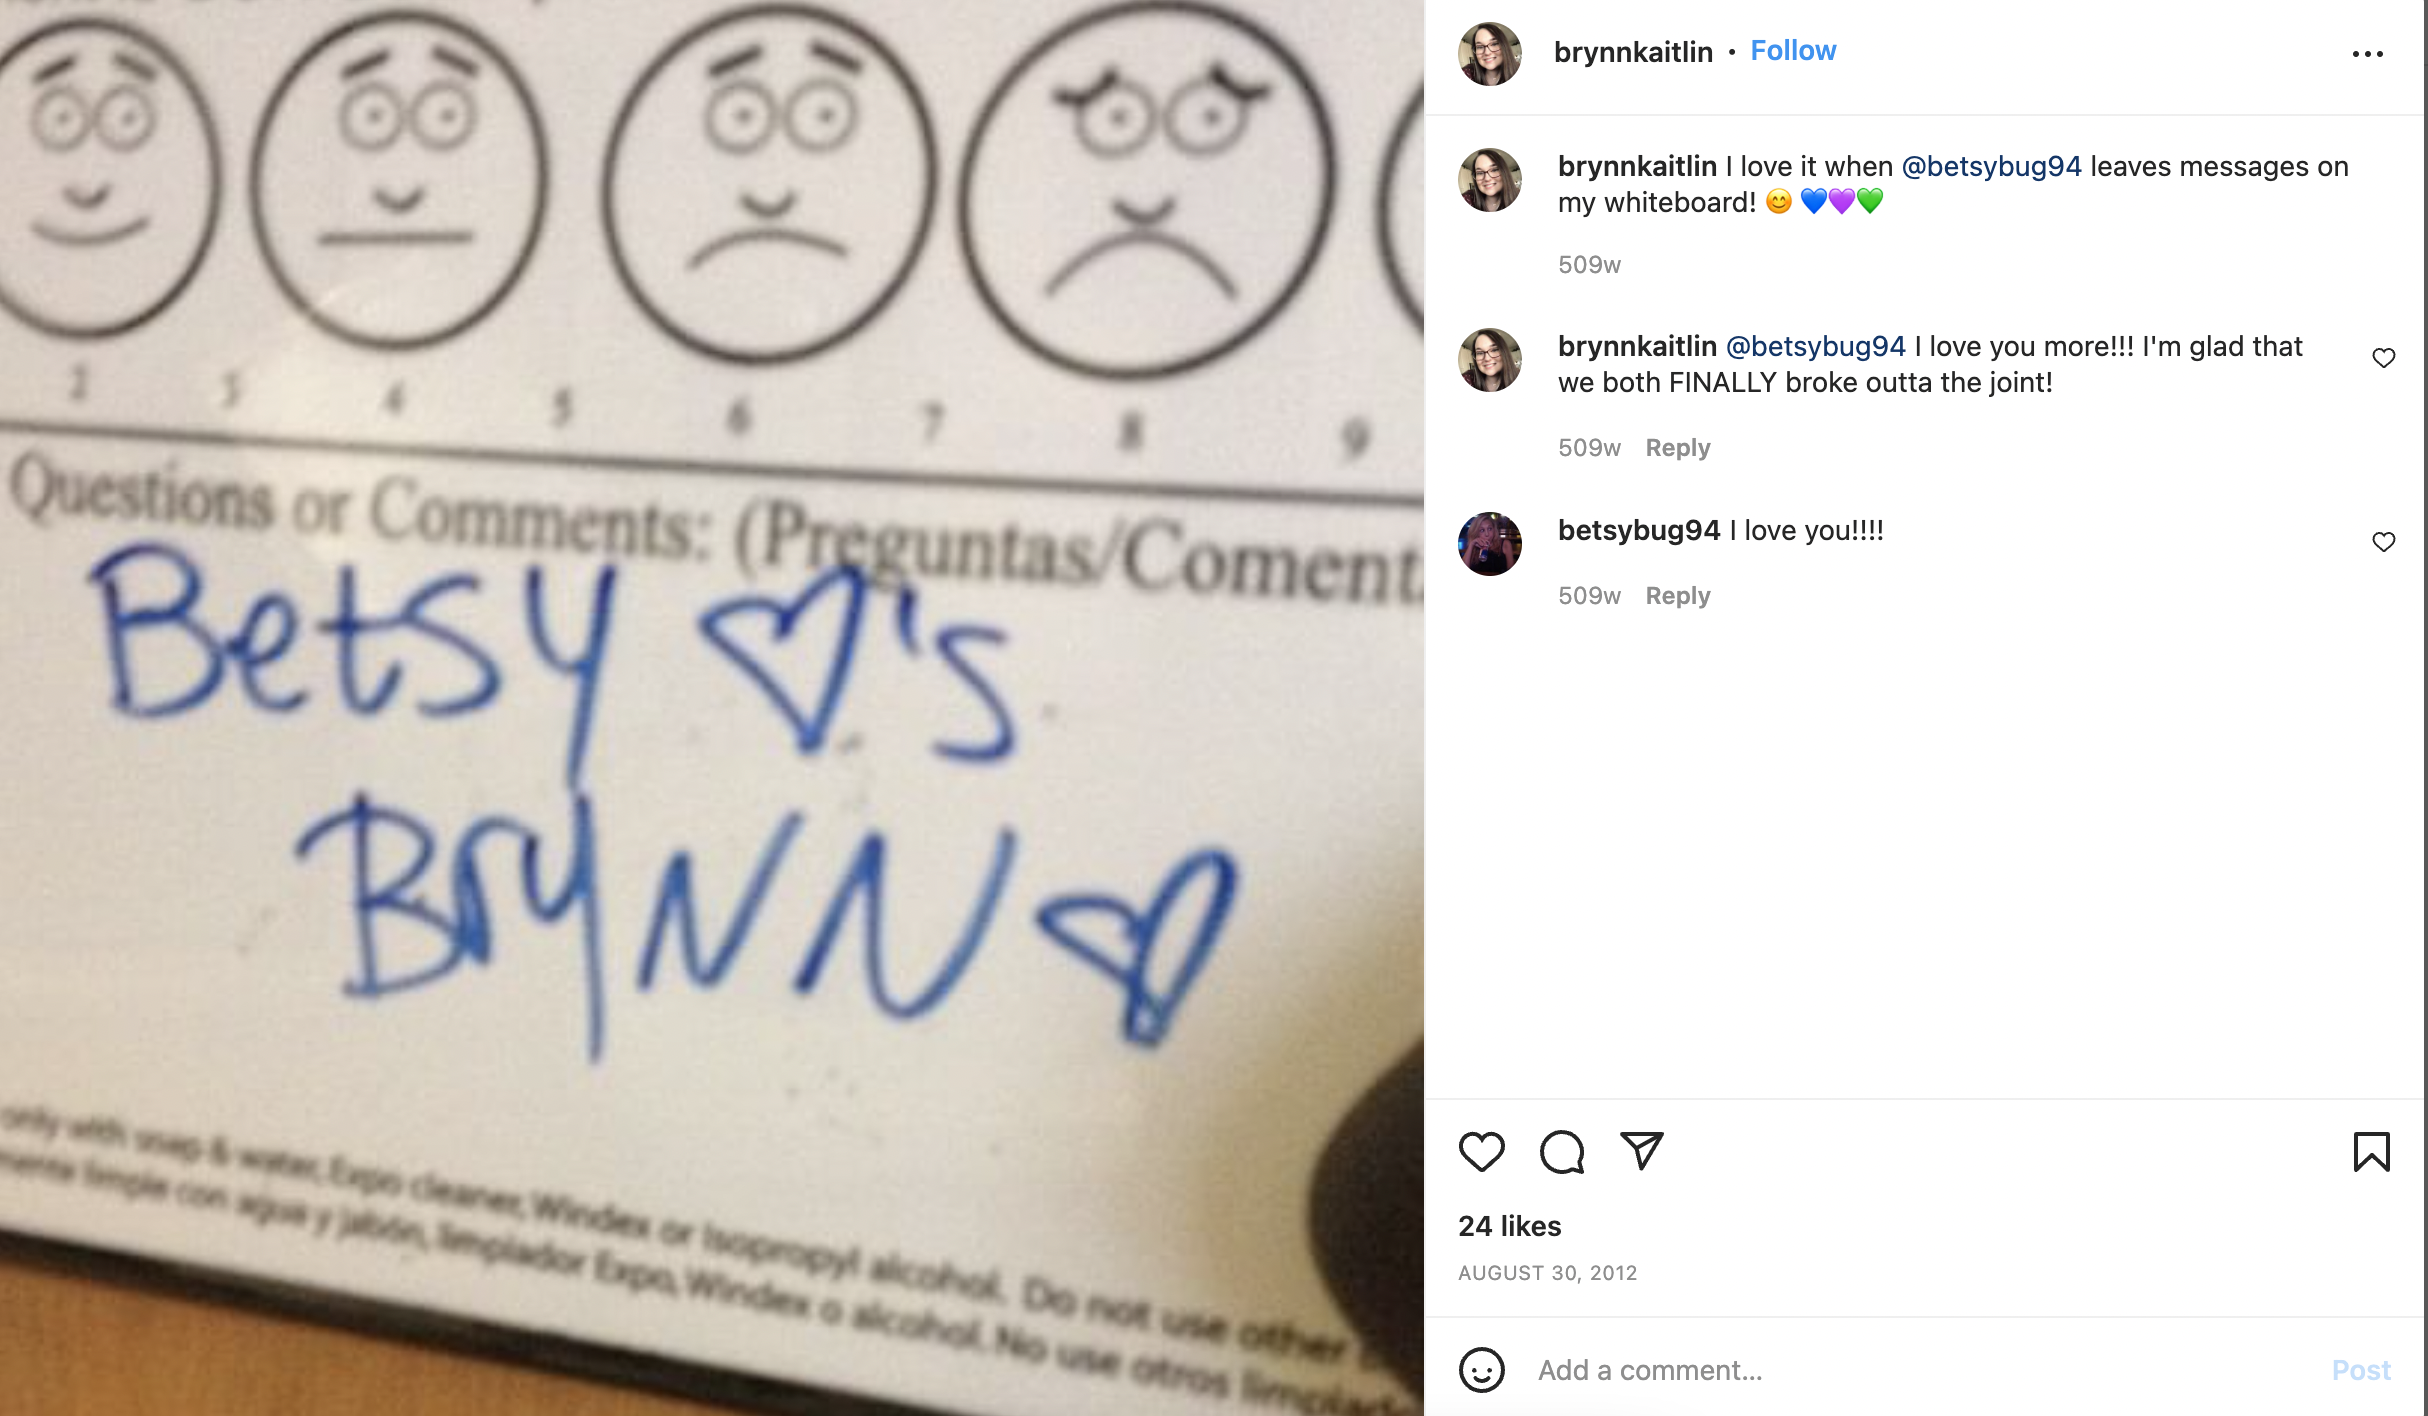View the 24 likes list
The height and width of the screenshot is (1416, 2428).
1509,1227
